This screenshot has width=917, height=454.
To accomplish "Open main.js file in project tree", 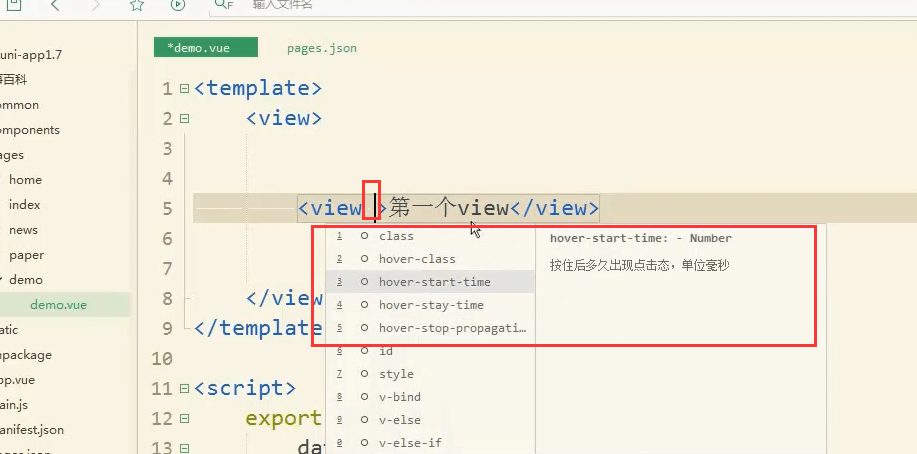I will point(14,405).
